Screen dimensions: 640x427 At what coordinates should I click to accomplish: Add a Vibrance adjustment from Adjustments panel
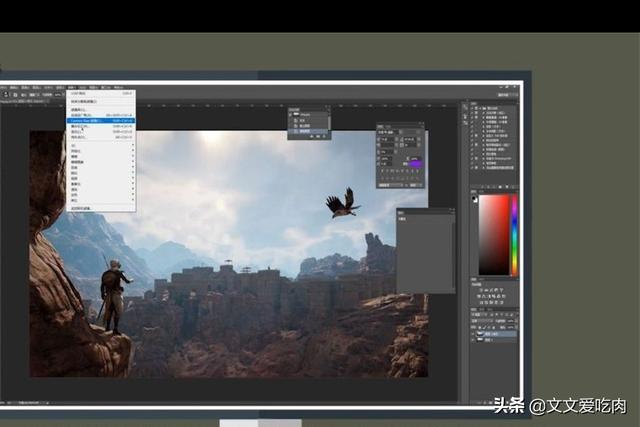(x=501, y=289)
